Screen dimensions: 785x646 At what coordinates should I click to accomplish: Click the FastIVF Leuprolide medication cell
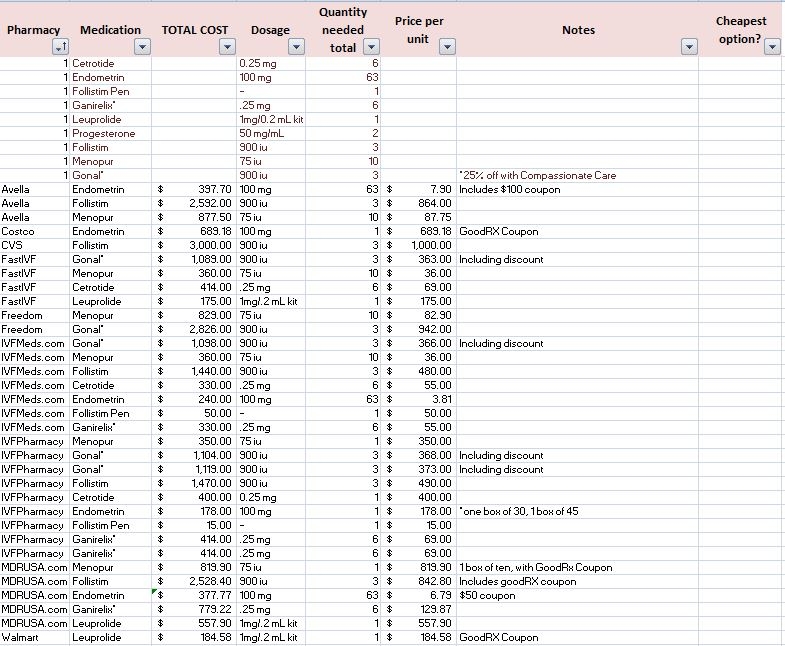pos(111,301)
